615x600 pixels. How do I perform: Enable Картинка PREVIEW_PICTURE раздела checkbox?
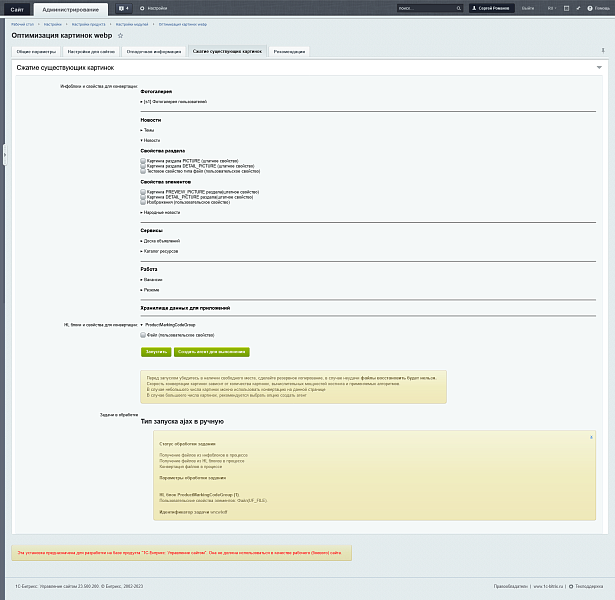(144, 191)
